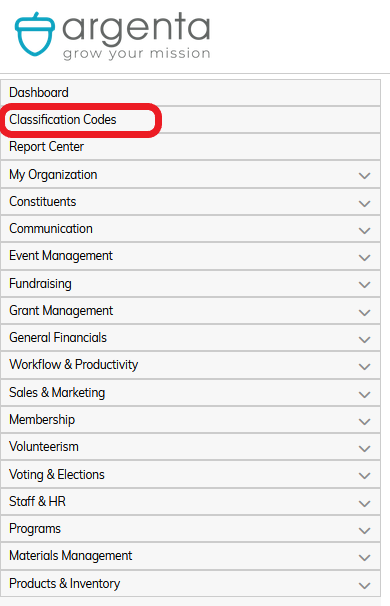Expand My Organization chevron arrow

click(364, 176)
